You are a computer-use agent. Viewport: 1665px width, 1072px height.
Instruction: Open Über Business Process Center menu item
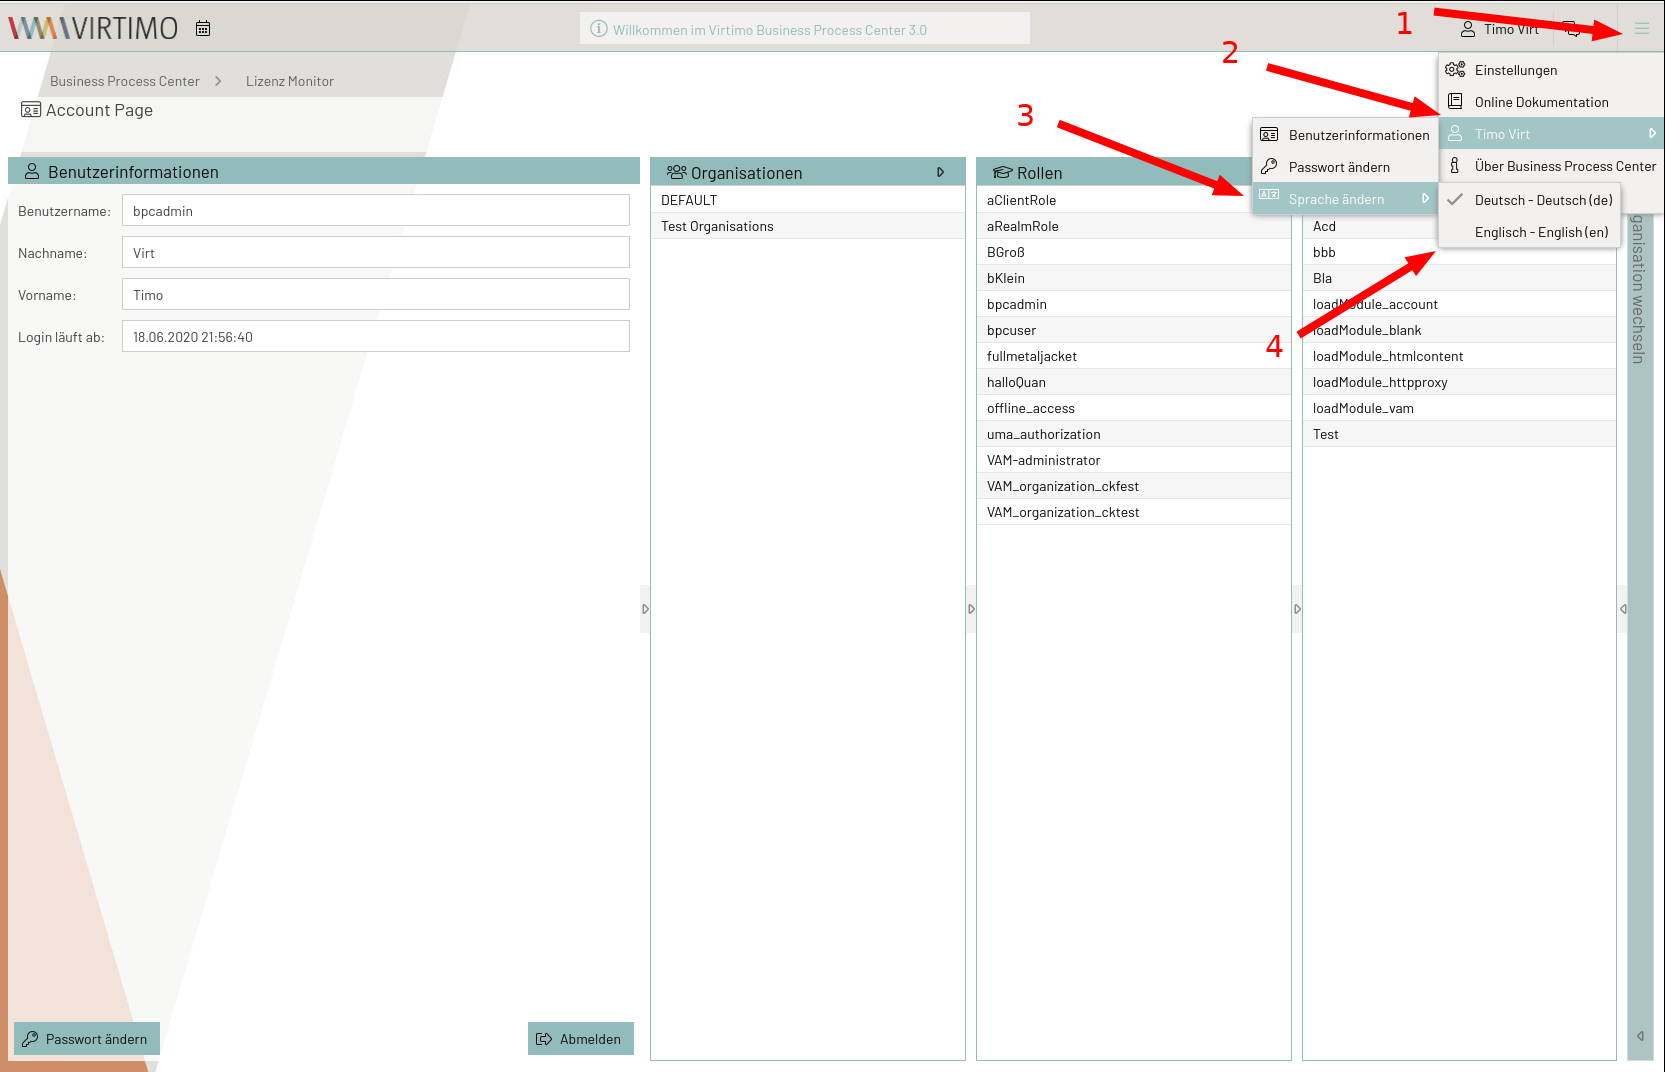1564,166
